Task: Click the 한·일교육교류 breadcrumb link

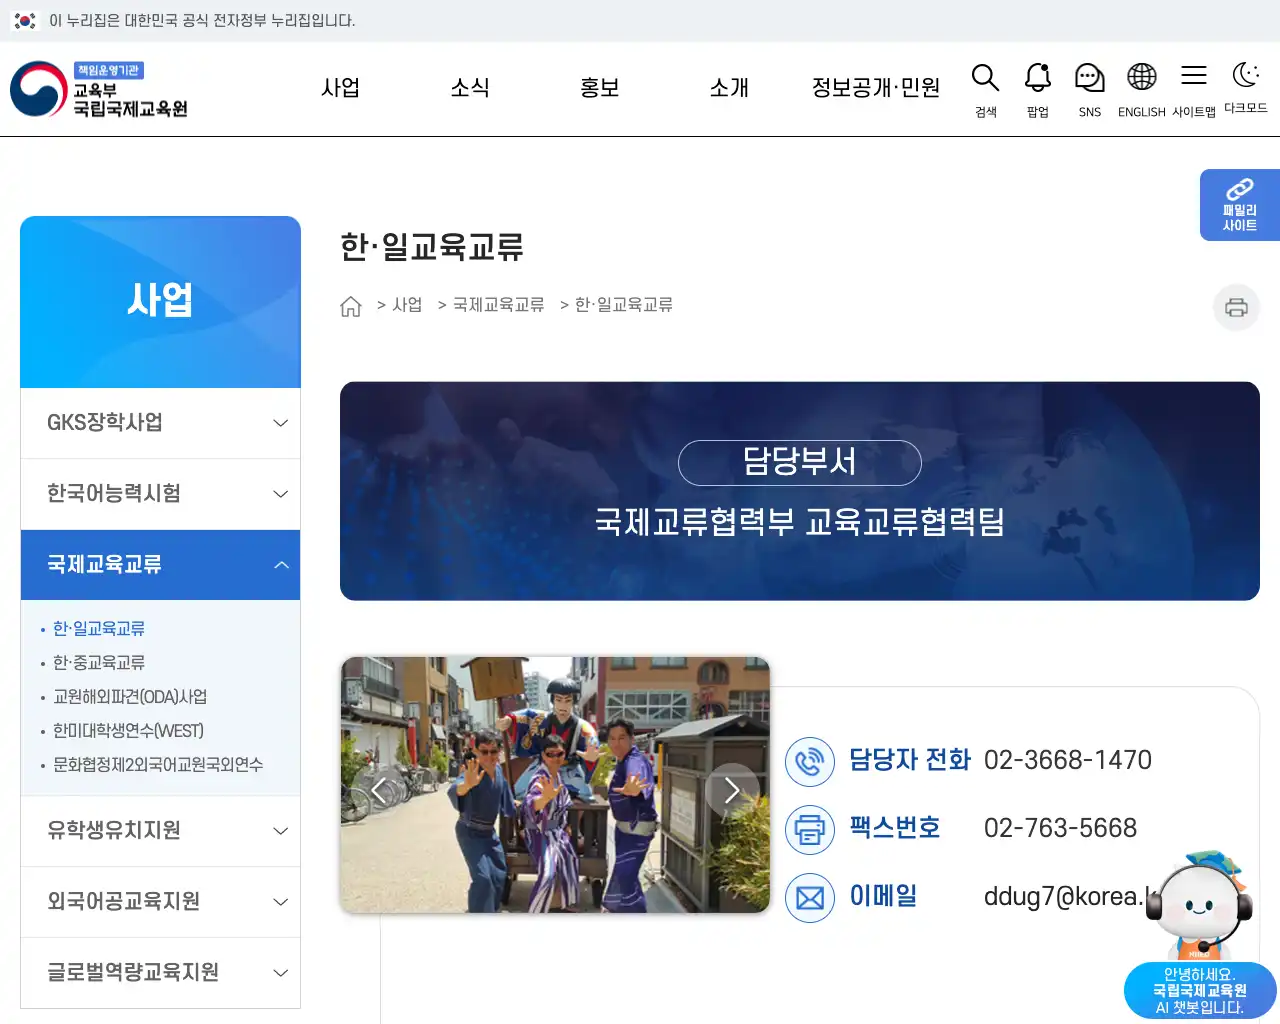Action: [x=624, y=305]
